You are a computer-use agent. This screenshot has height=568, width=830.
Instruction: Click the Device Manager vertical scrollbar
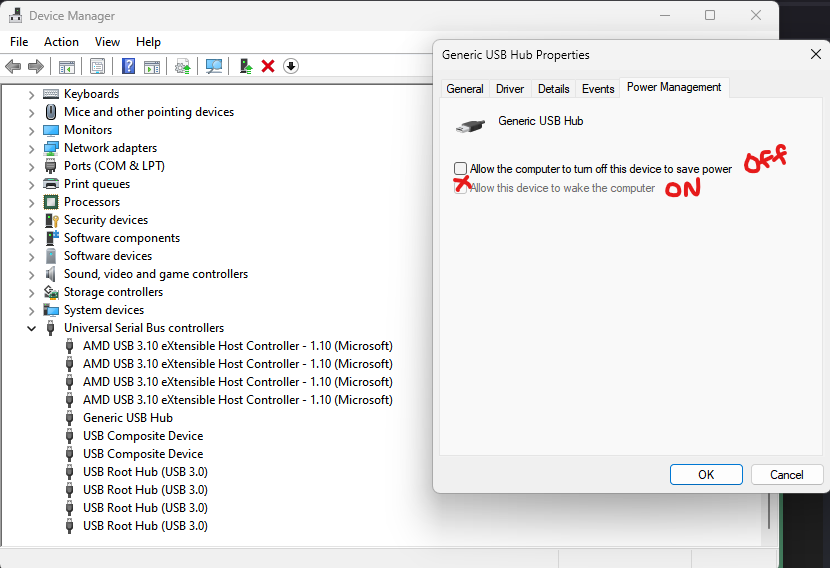(x=769, y=511)
